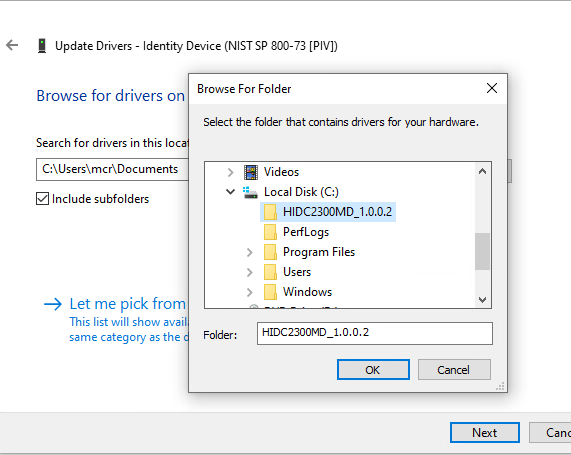571x455 pixels.
Task: Expand the Videos tree node
Action: (x=230, y=172)
